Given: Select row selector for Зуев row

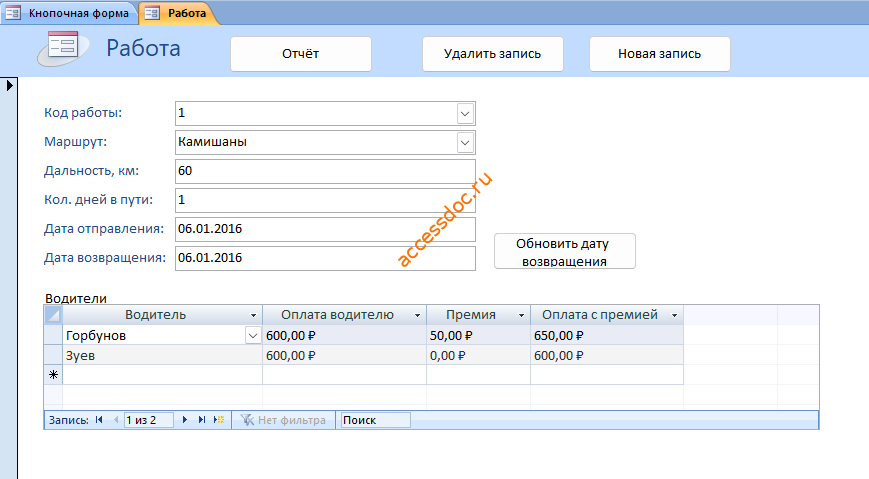Looking at the screenshot, I should [53, 355].
